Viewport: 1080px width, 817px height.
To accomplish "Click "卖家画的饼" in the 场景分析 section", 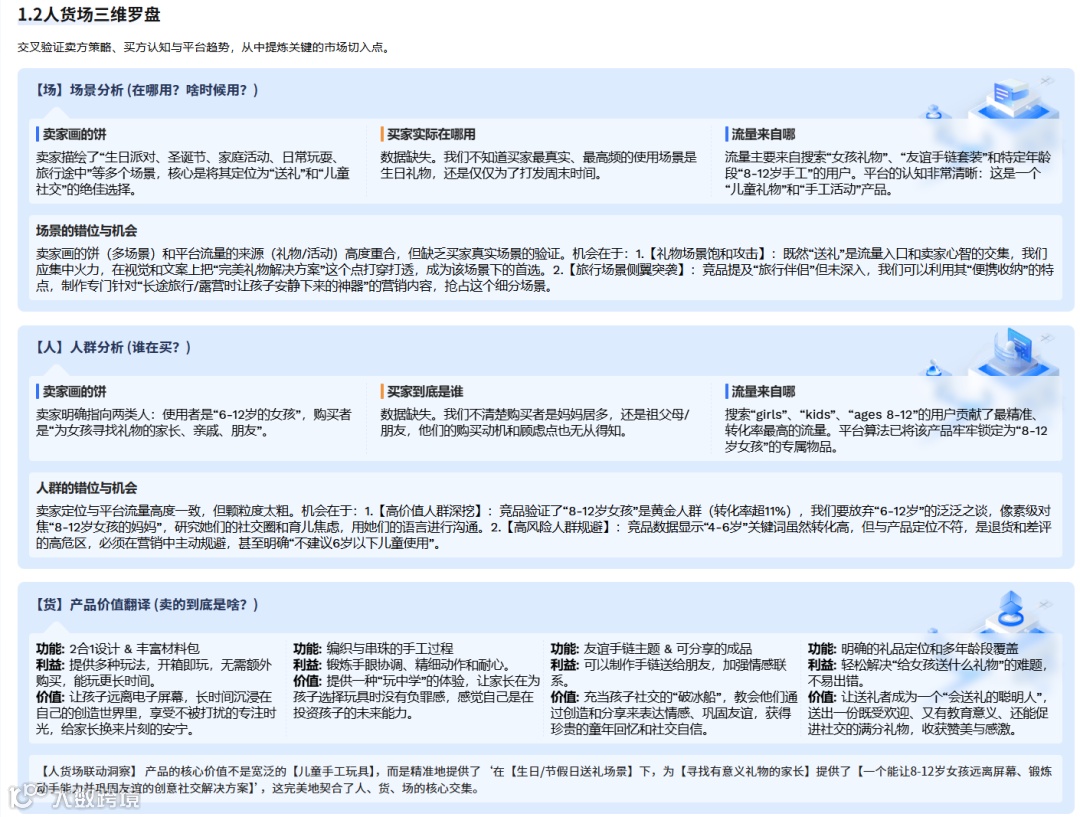I will point(74,134).
